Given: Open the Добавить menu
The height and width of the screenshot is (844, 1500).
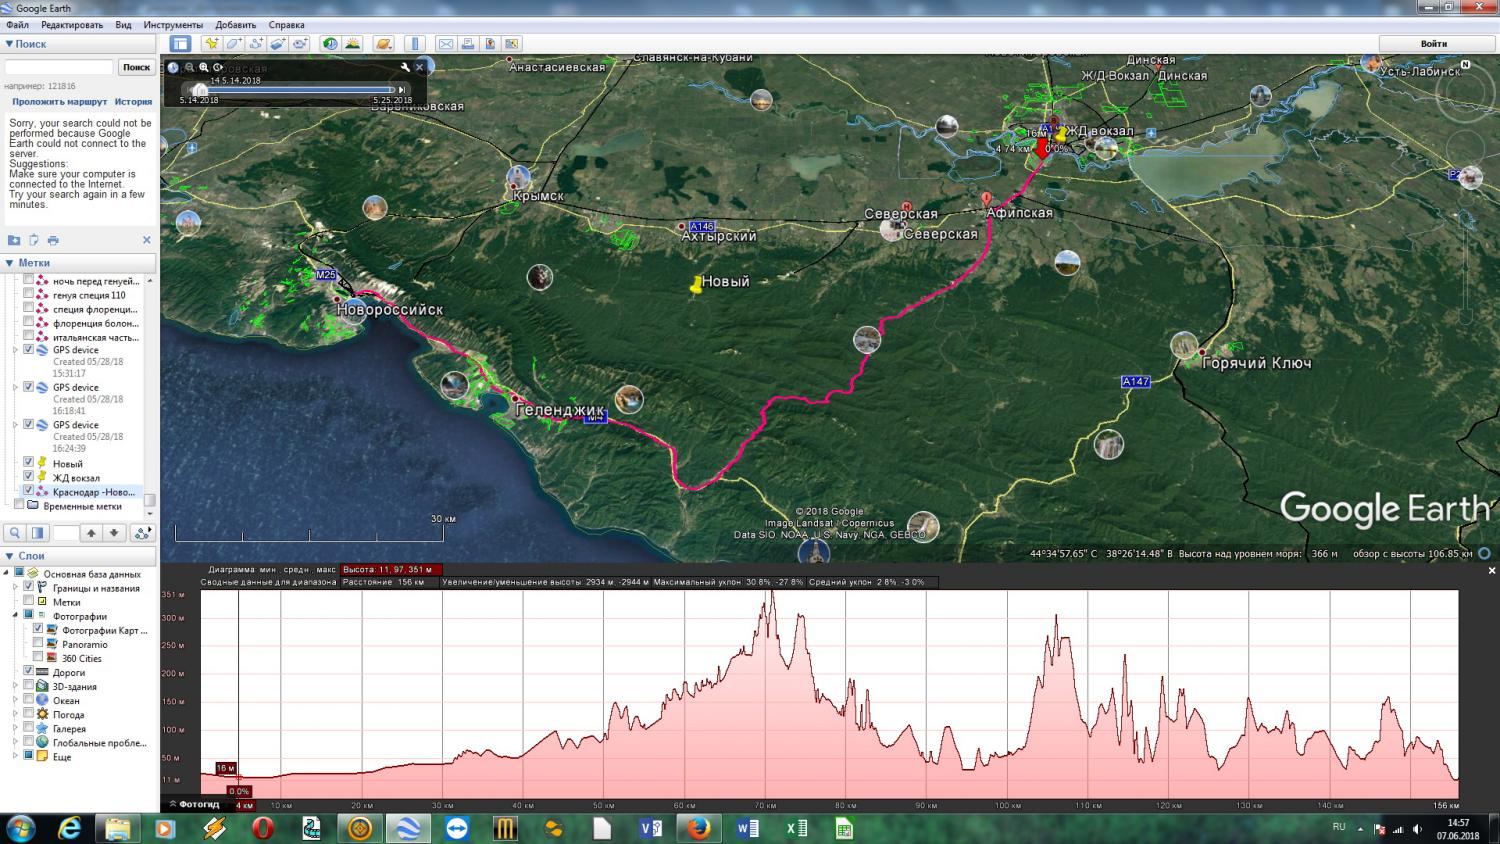Looking at the screenshot, I should pos(236,25).
